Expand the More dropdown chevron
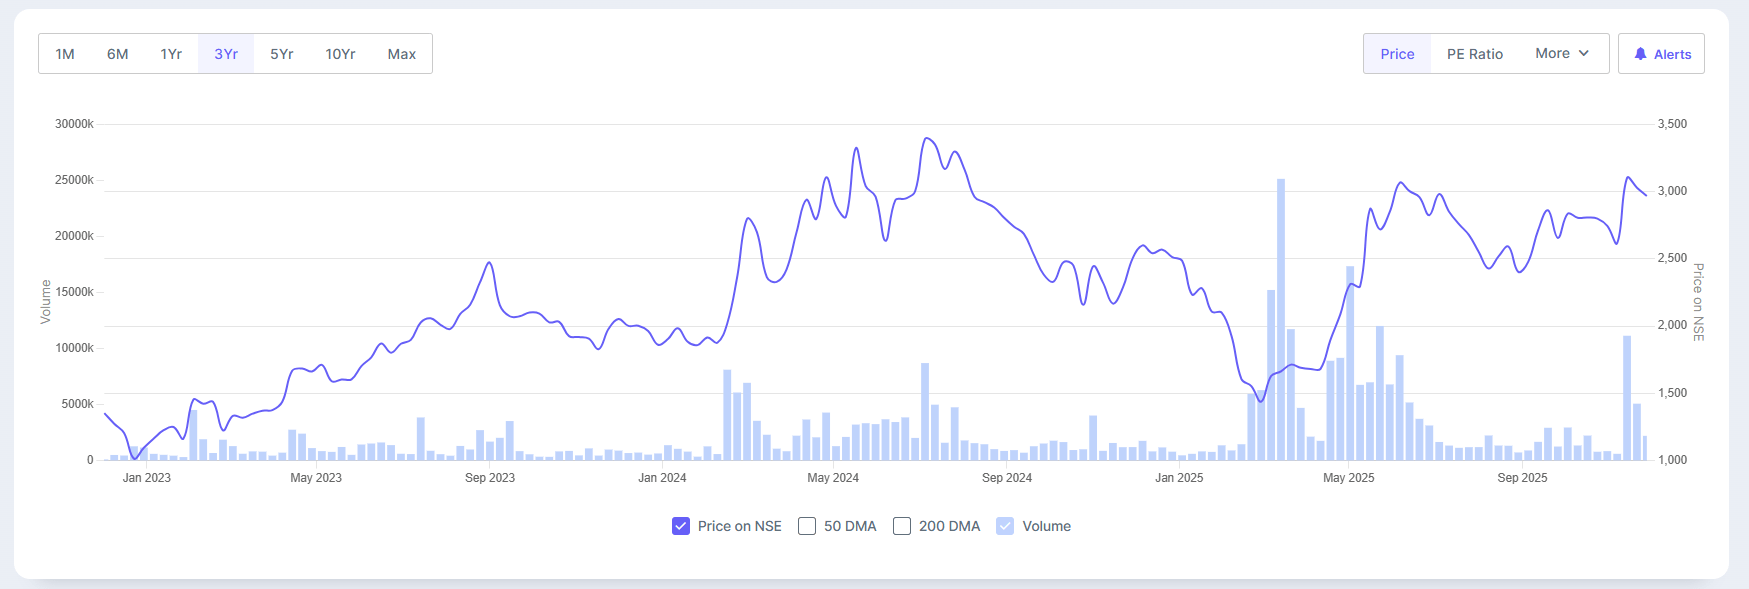 [1584, 53]
